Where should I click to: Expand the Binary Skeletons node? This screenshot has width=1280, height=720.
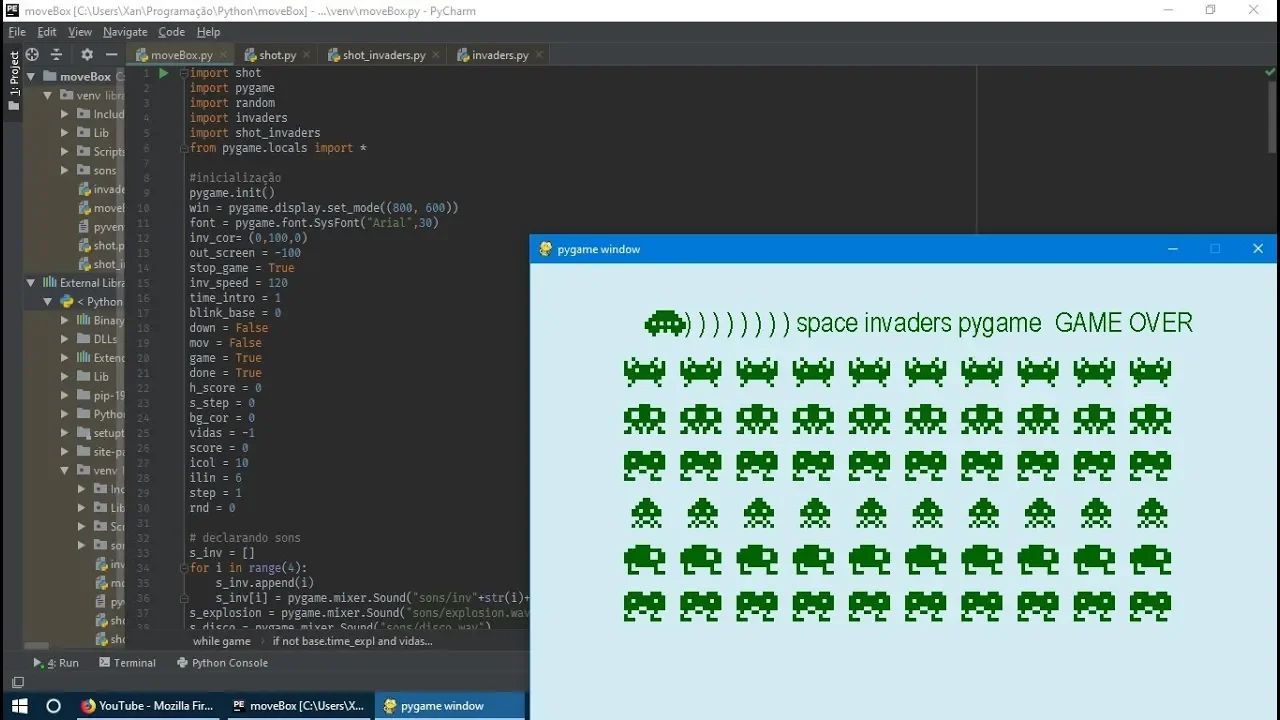tap(65, 320)
